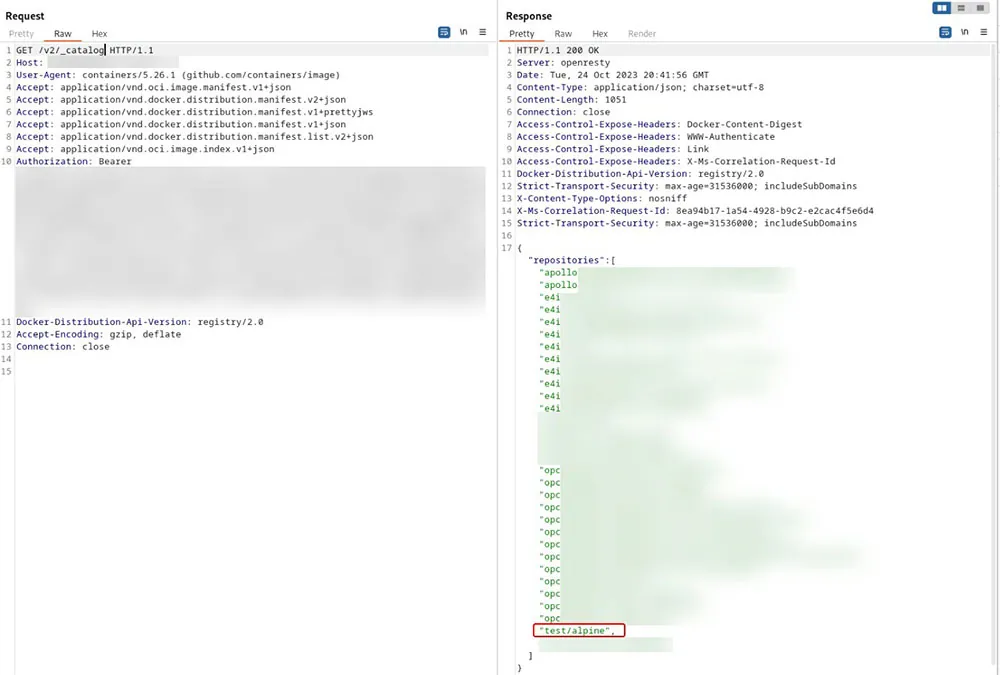
Task: Toggle word wrap icon in Response pane
Action: coord(945,32)
